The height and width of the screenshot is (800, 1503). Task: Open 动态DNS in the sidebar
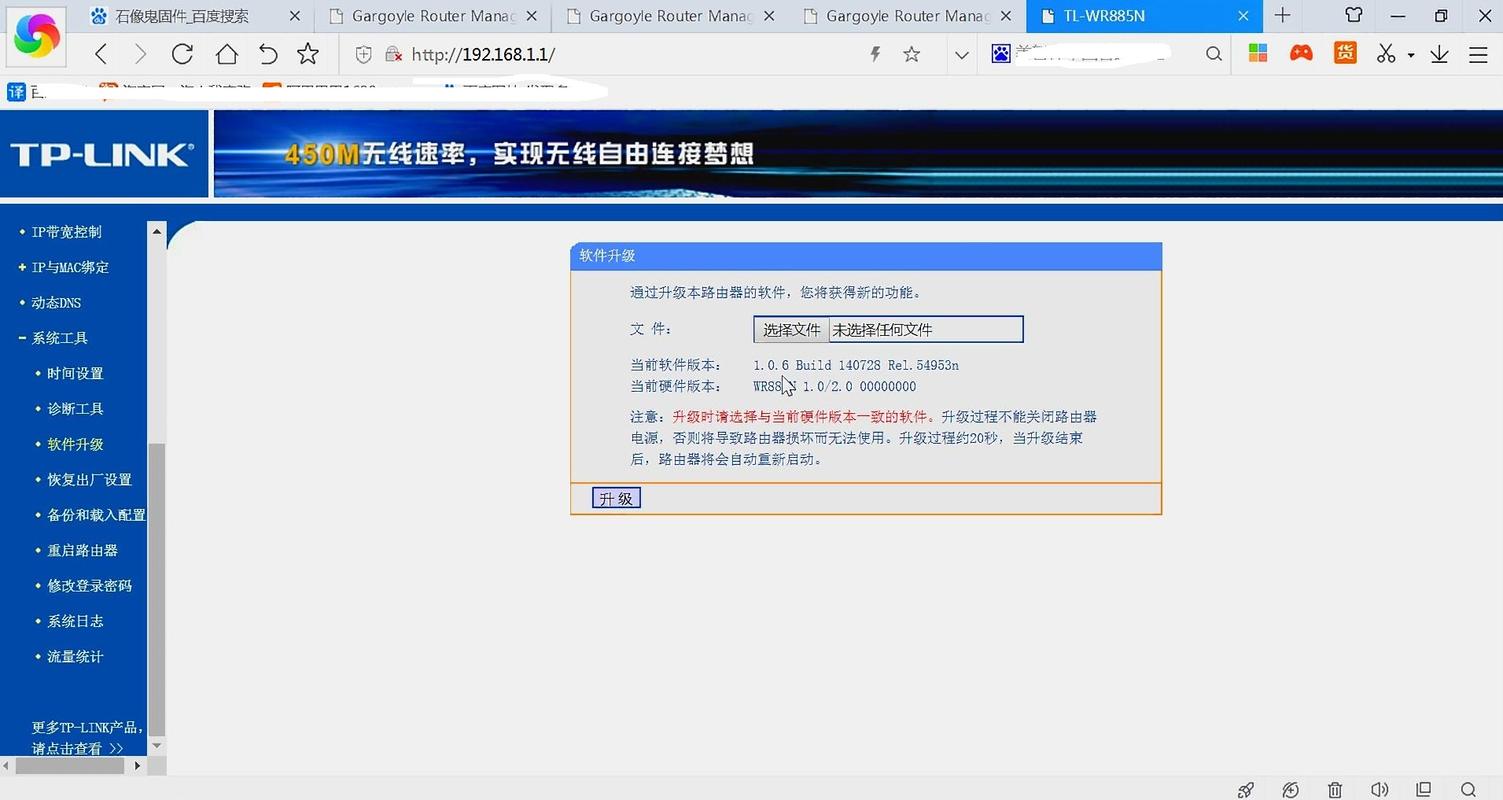point(56,303)
